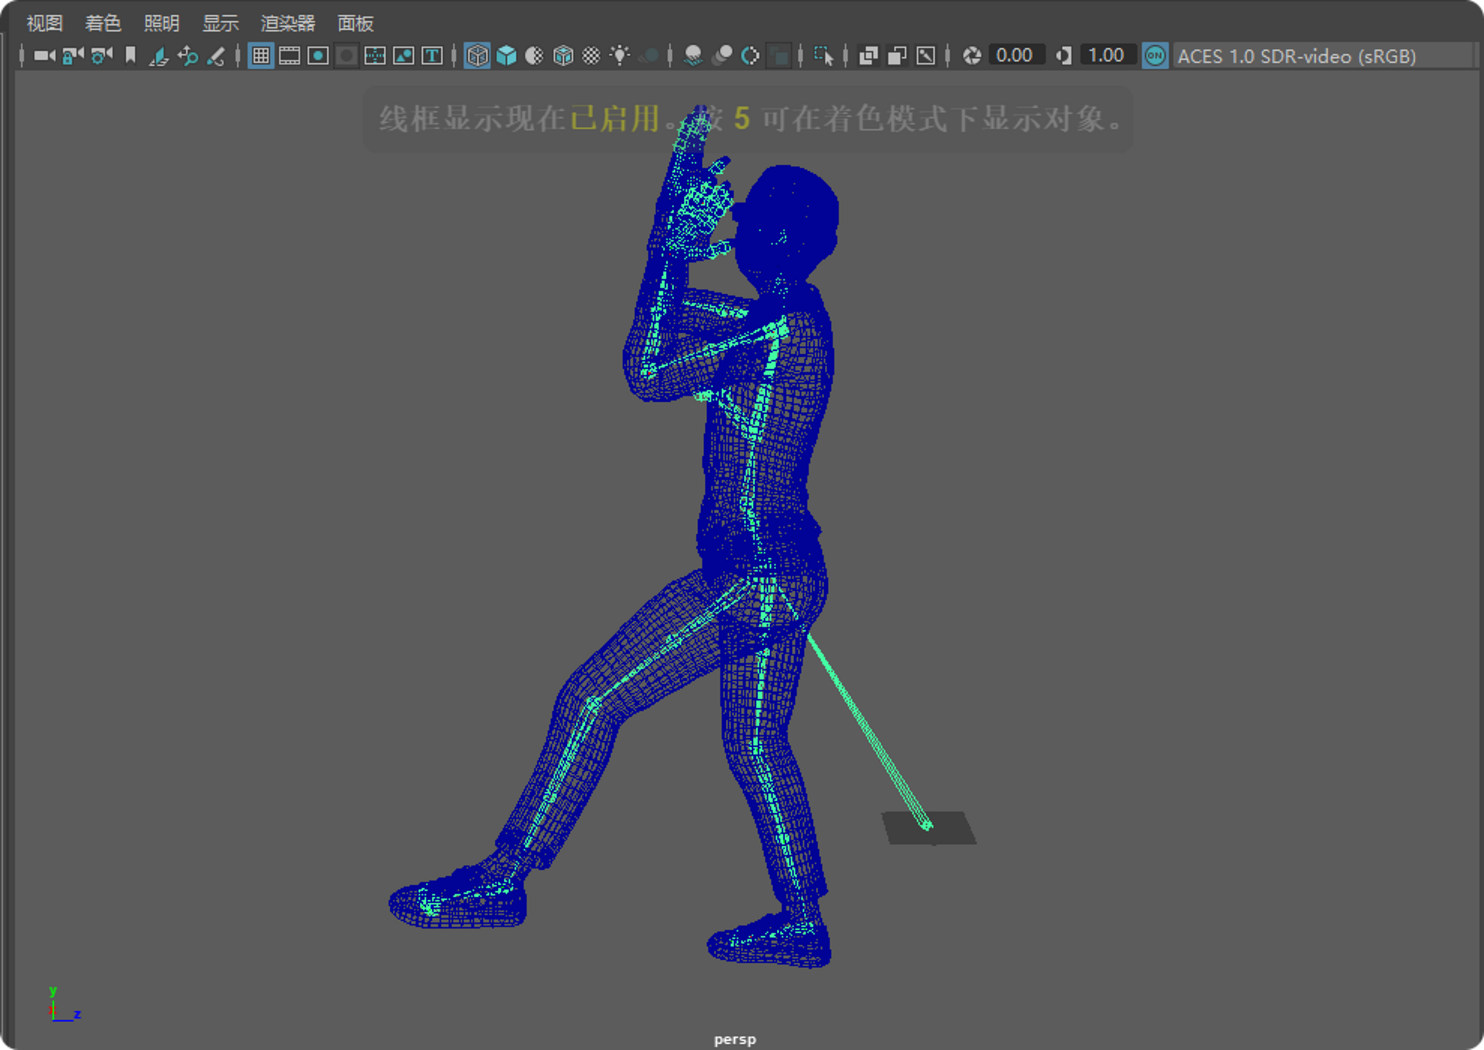Open the Grease Pencil tool
Screen dimensions: 1484x1050
(x=216, y=56)
